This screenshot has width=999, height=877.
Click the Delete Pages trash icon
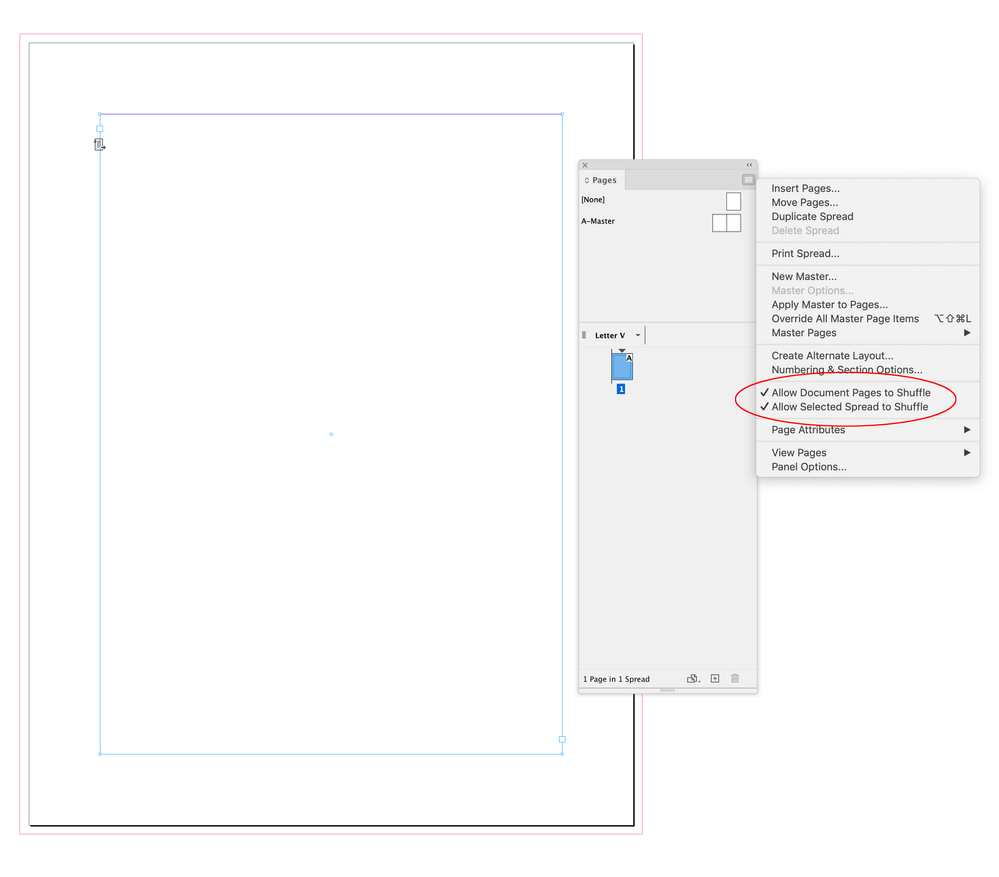pyautogui.click(x=734, y=678)
